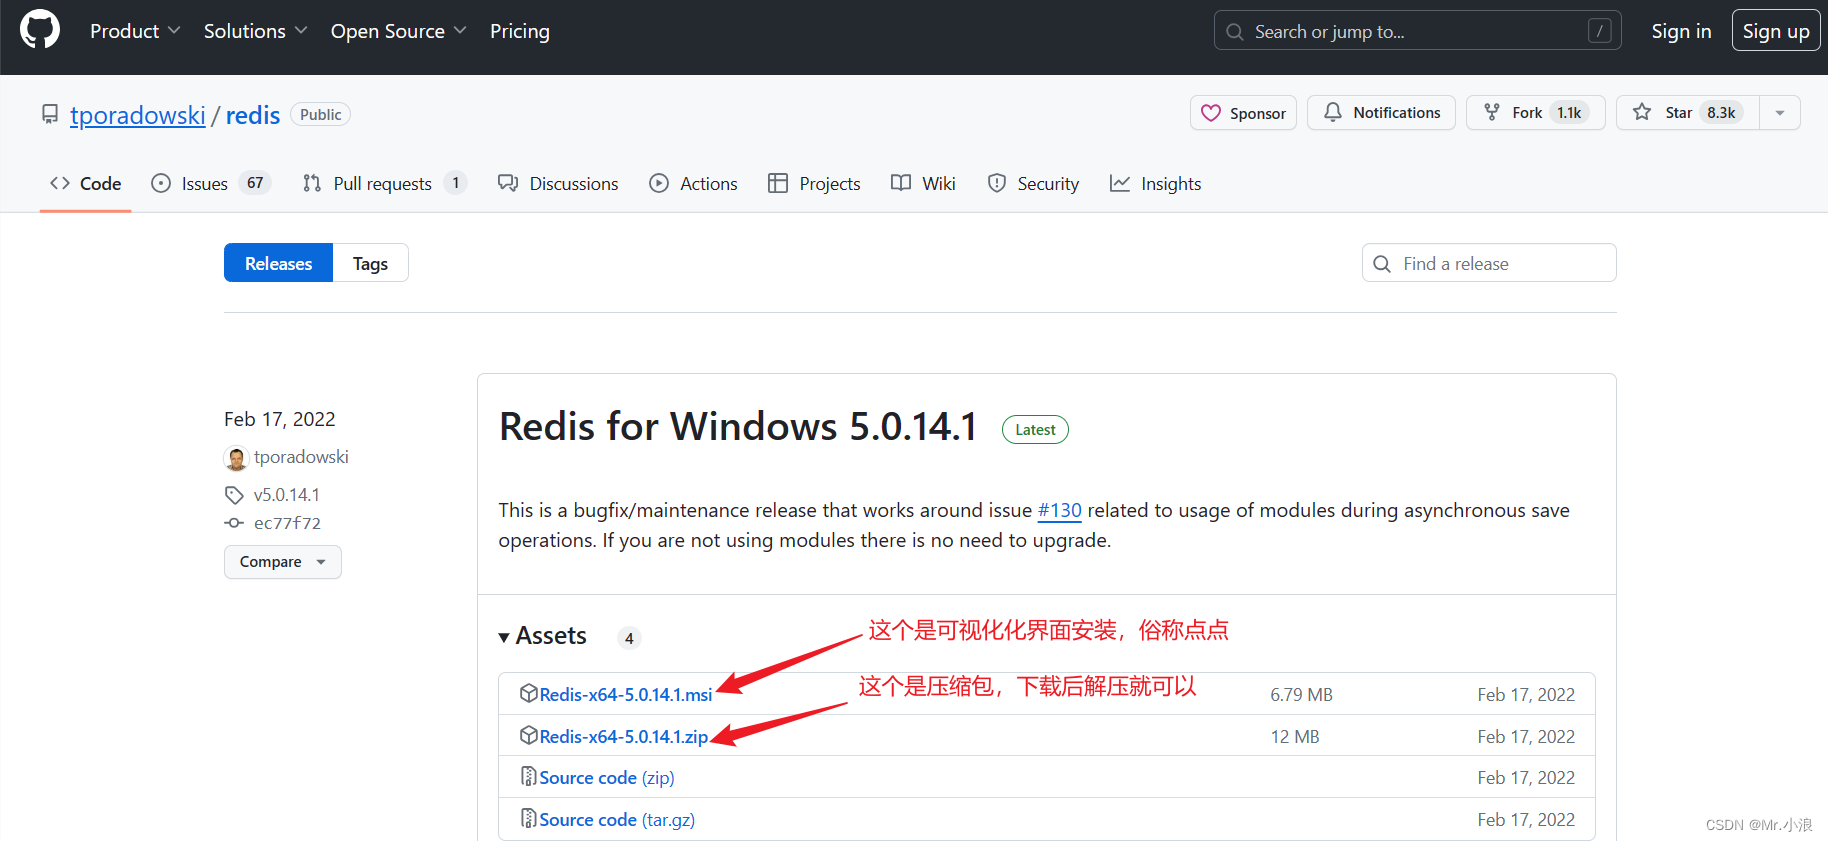Viewport: 1828px width, 841px height.
Task: Click the Star count 8.3k
Action: [1721, 113]
